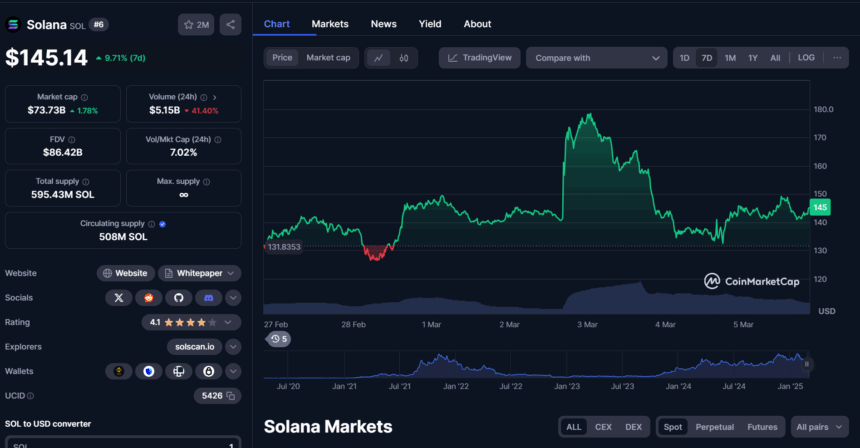Select the second wallet shield icon
The height and width of the screenshot is (448, 860).
point(149,371)
